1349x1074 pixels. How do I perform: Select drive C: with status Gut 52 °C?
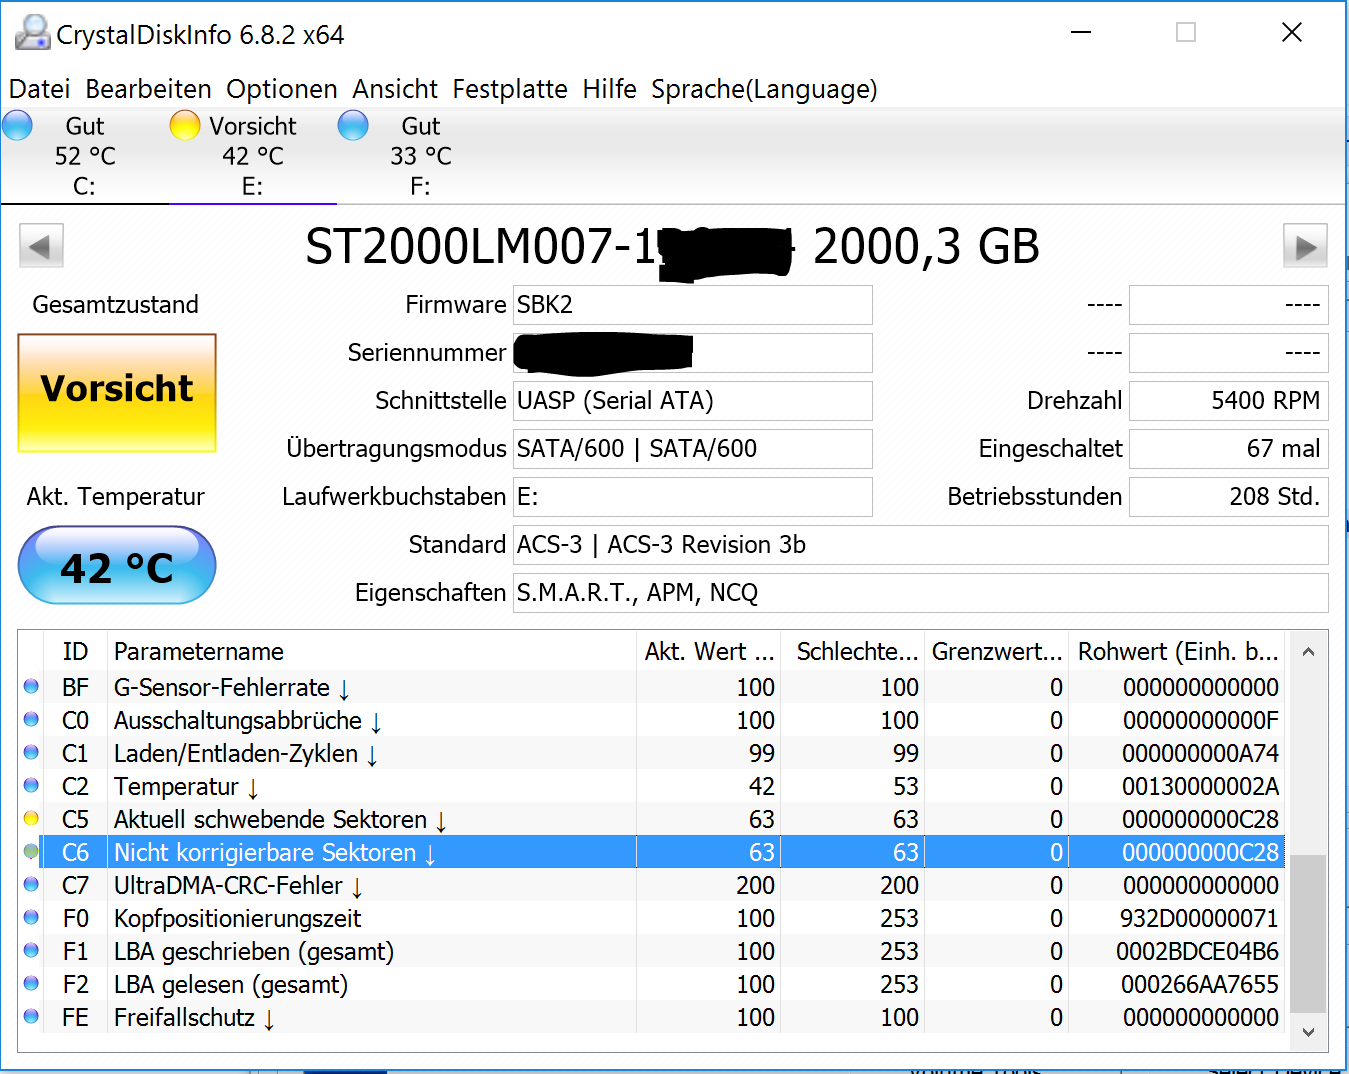(85, 156)
